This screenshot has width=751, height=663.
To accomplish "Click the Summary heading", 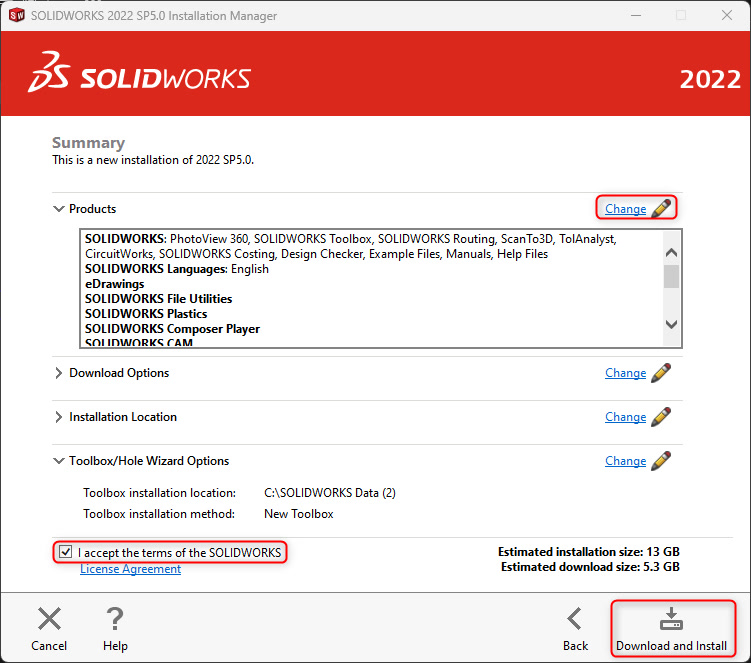I will pos(89,143).
